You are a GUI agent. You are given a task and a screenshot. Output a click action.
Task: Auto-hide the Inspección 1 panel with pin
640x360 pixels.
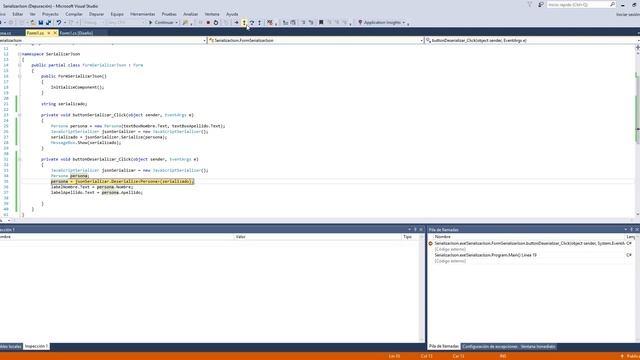pos(415,230)
